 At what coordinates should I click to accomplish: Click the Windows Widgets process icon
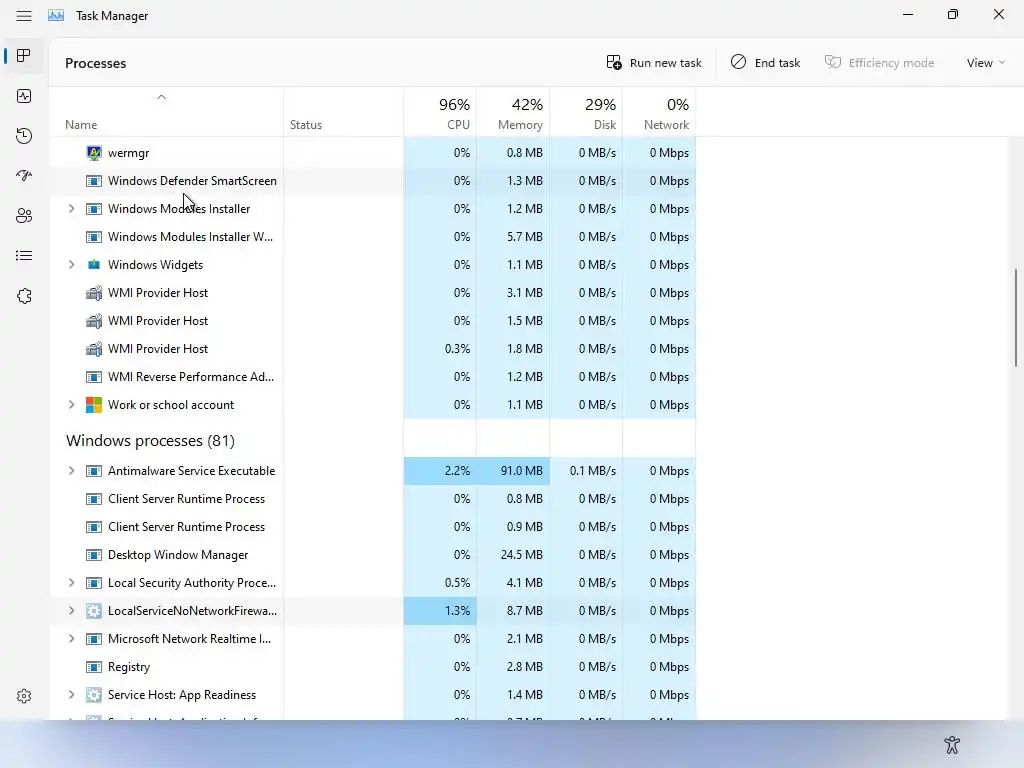click(x=94, y=264)
